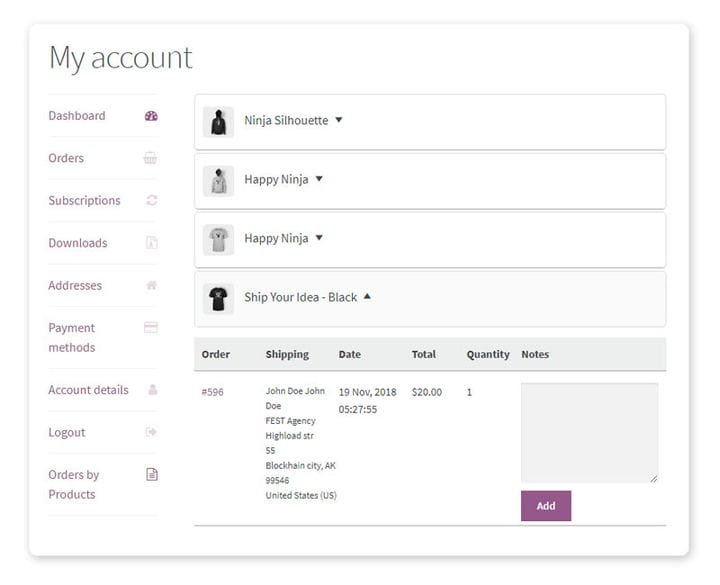Click the Logout arrow icon

(151, 432)
